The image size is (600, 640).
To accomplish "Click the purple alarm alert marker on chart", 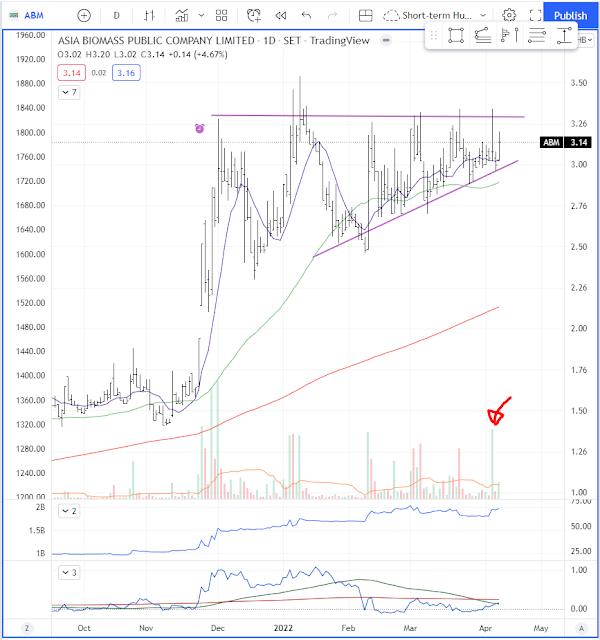I will coord(200,129).
